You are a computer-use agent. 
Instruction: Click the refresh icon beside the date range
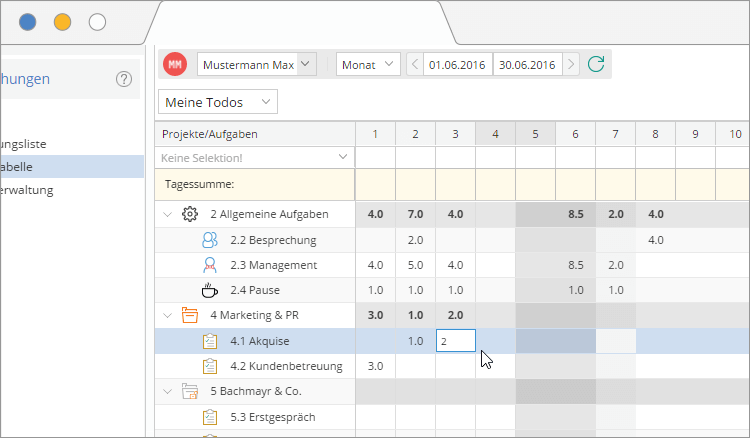tap(596, 65)
